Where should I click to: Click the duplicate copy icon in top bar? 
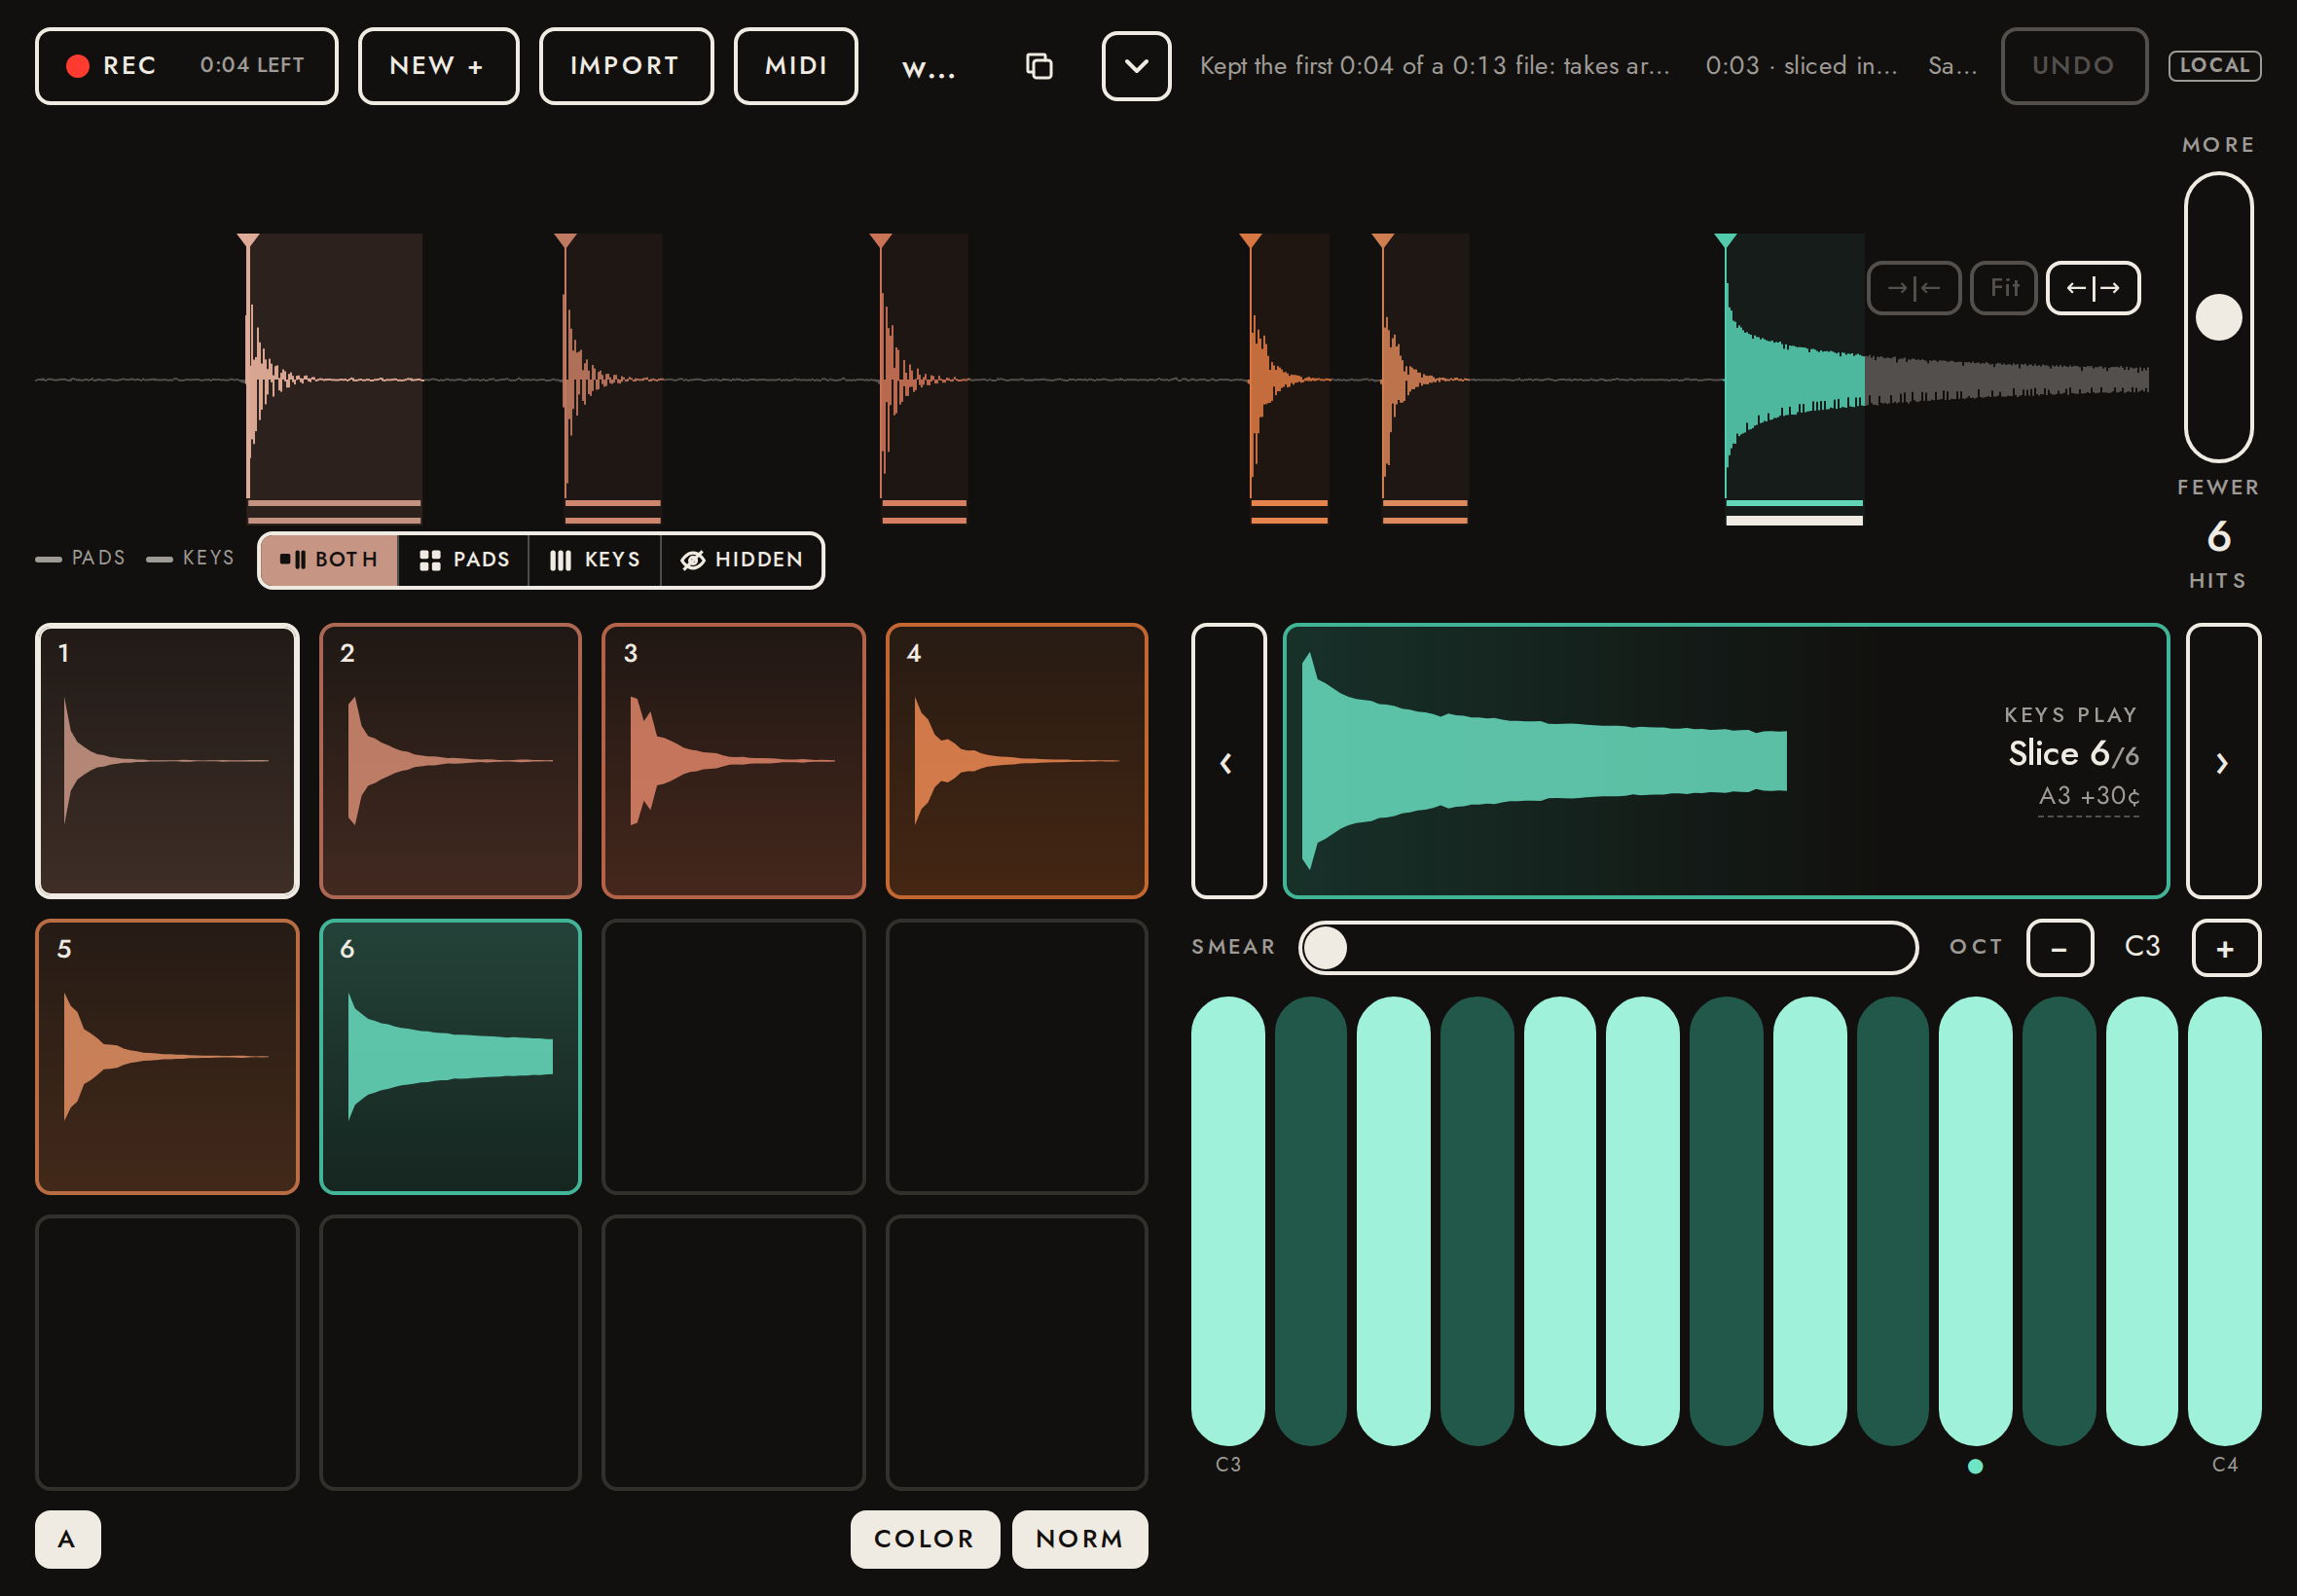pyautogui.click(x=1039, y=66)
